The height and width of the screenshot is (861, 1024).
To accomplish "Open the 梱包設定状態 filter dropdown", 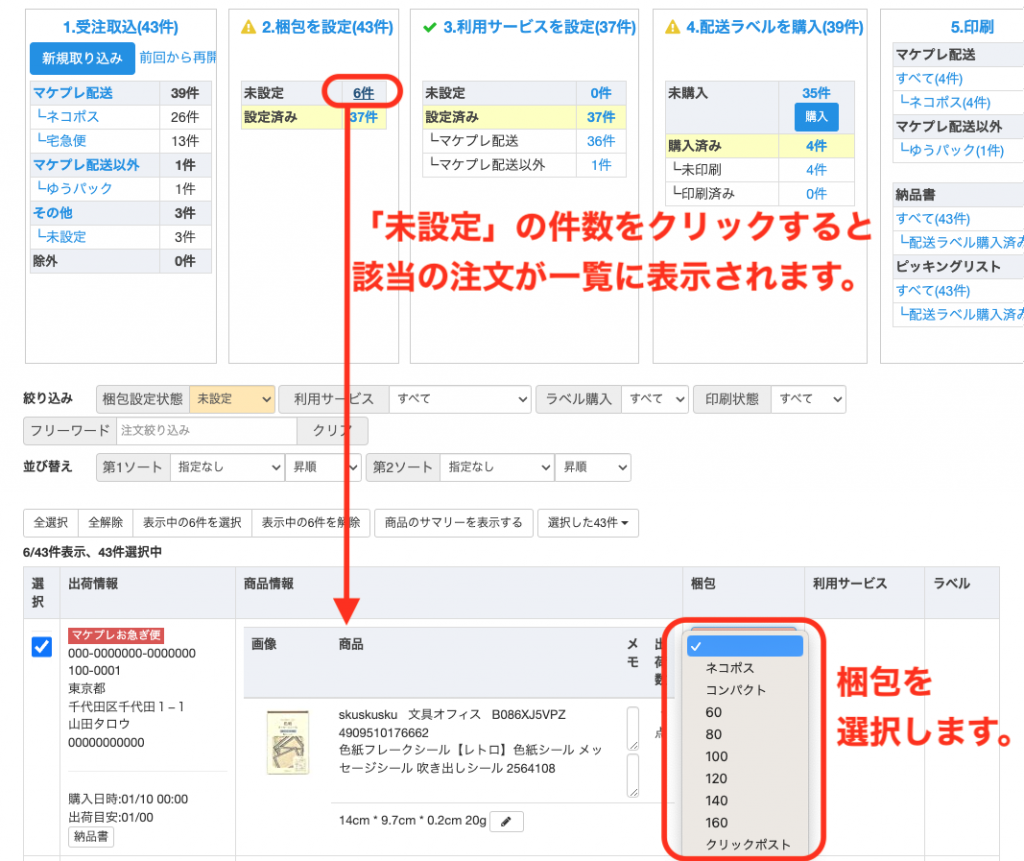I will pos(232,399).
